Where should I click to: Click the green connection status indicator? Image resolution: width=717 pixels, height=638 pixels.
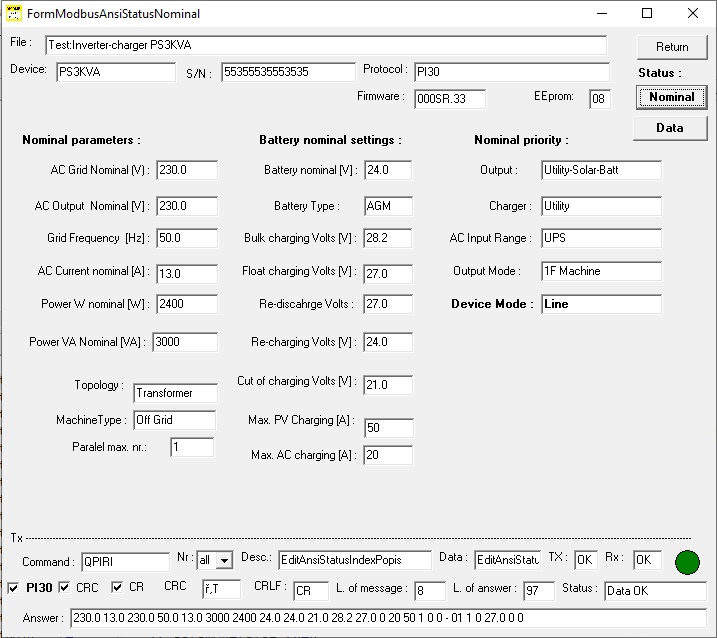[x=687, y=562]
